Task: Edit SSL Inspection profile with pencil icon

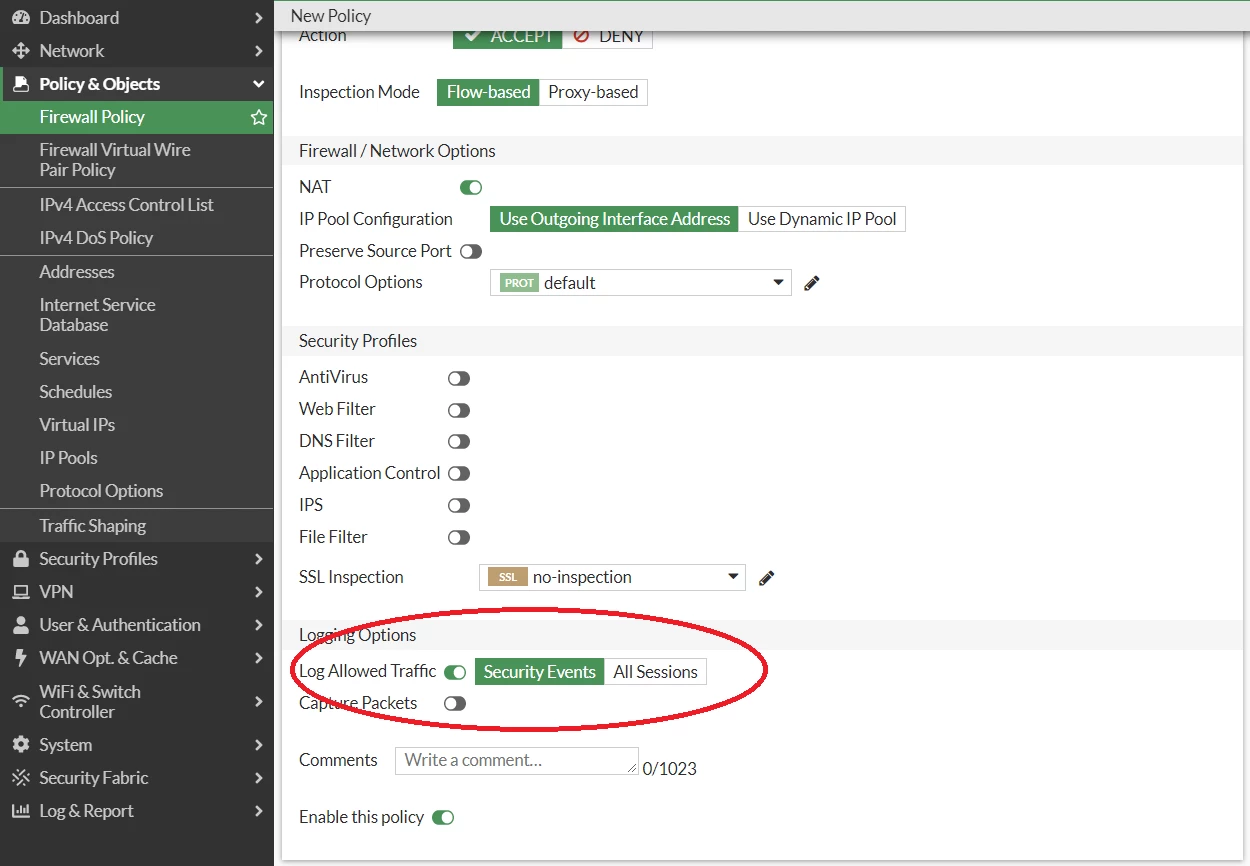Action: 767,577
